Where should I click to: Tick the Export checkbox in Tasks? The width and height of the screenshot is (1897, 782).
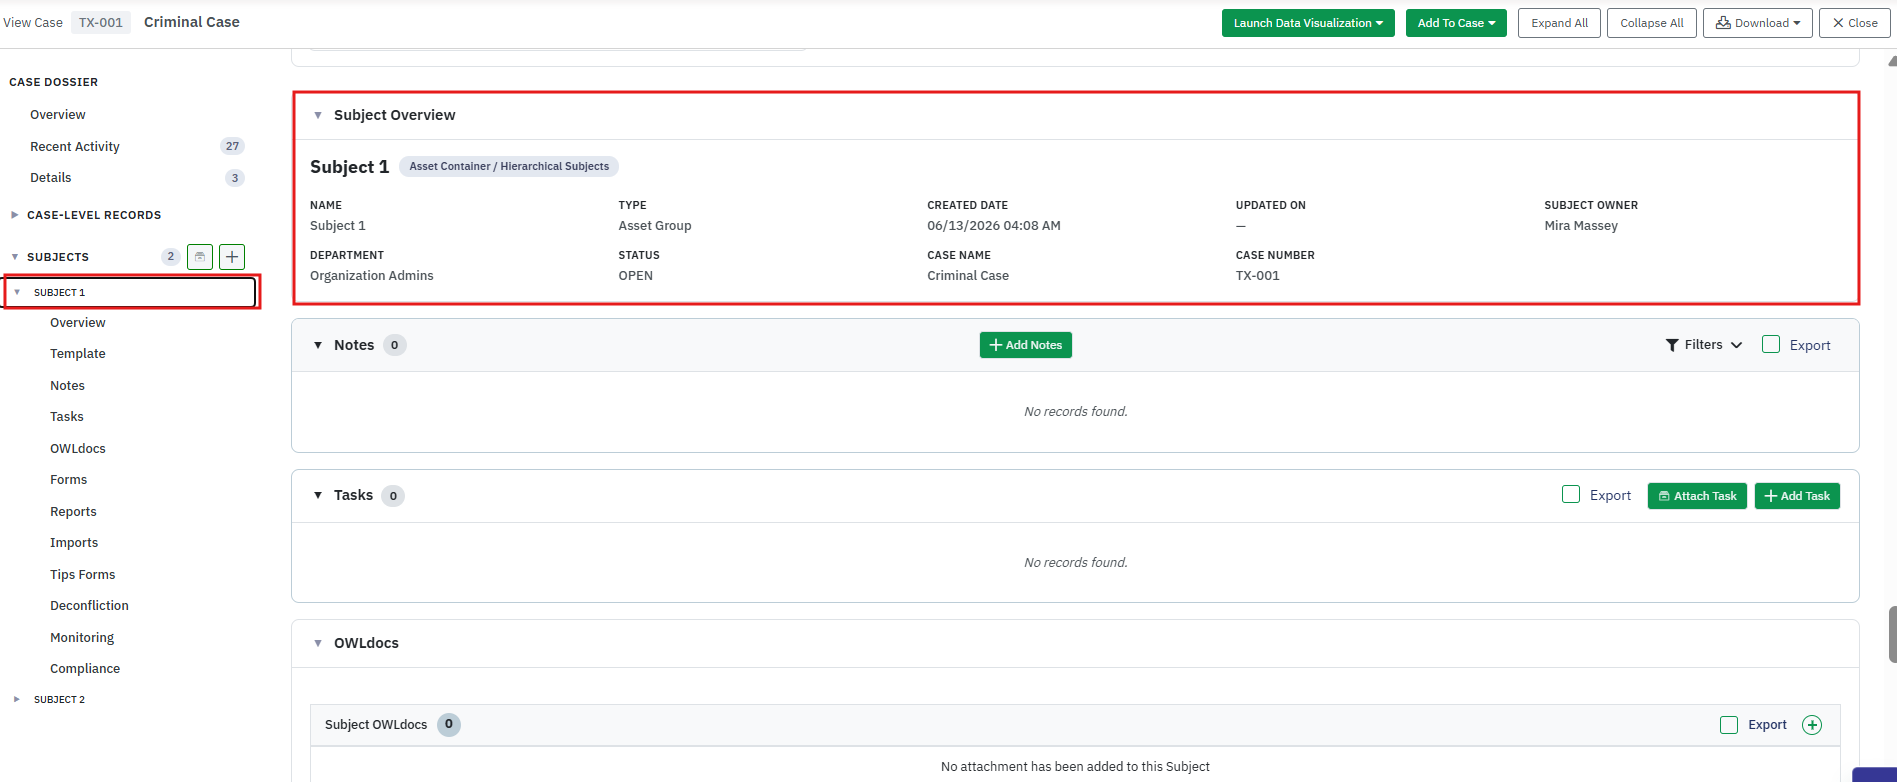[x=1571, y=494]
